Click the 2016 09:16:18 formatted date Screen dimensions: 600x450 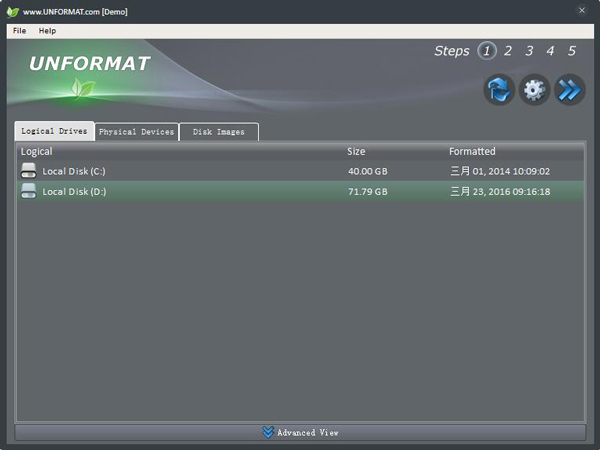(500, 191)
